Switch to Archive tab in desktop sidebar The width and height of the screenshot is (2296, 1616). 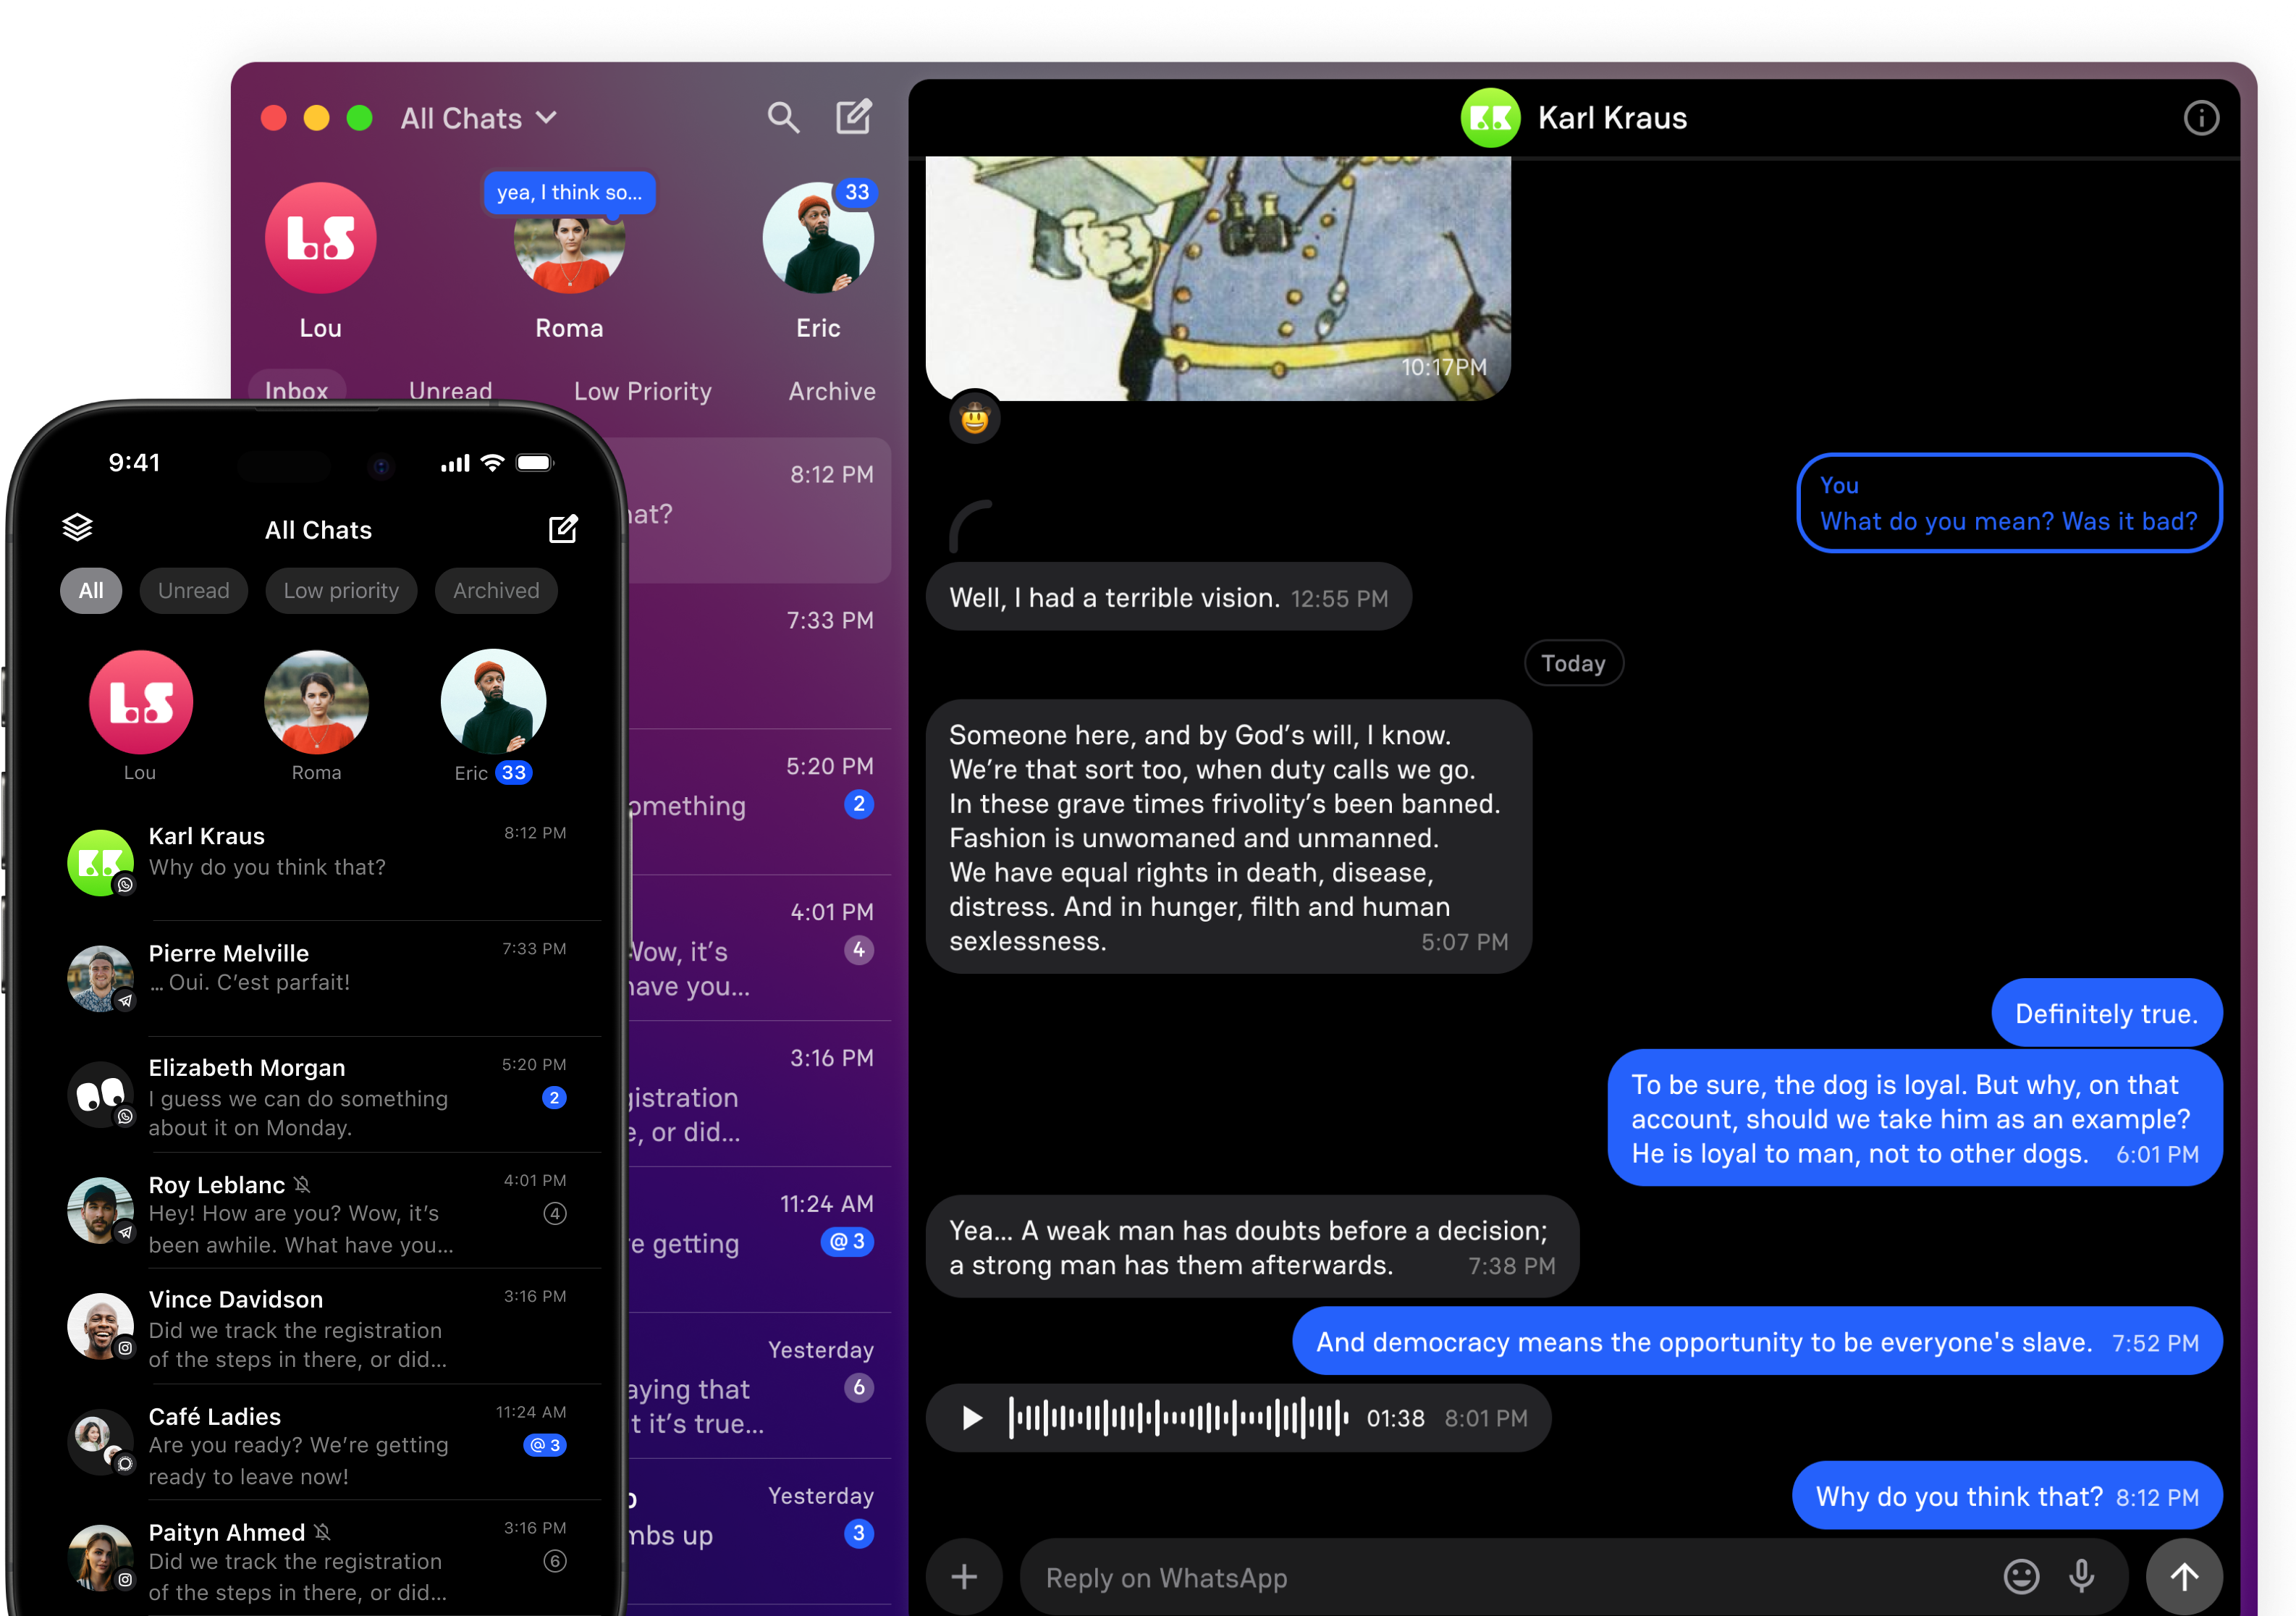click(x=832, y=391)
